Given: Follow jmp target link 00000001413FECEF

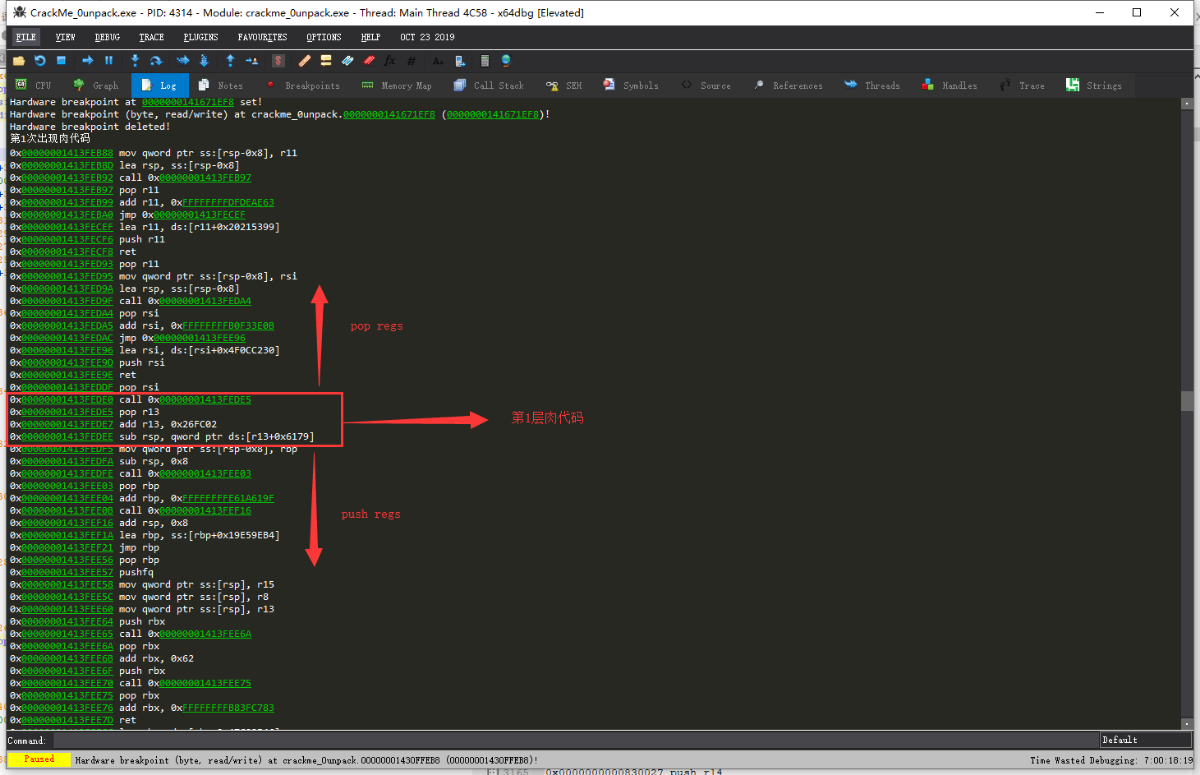Looking at the screenshot, I should pyautogui.click(x=199, y=215).
